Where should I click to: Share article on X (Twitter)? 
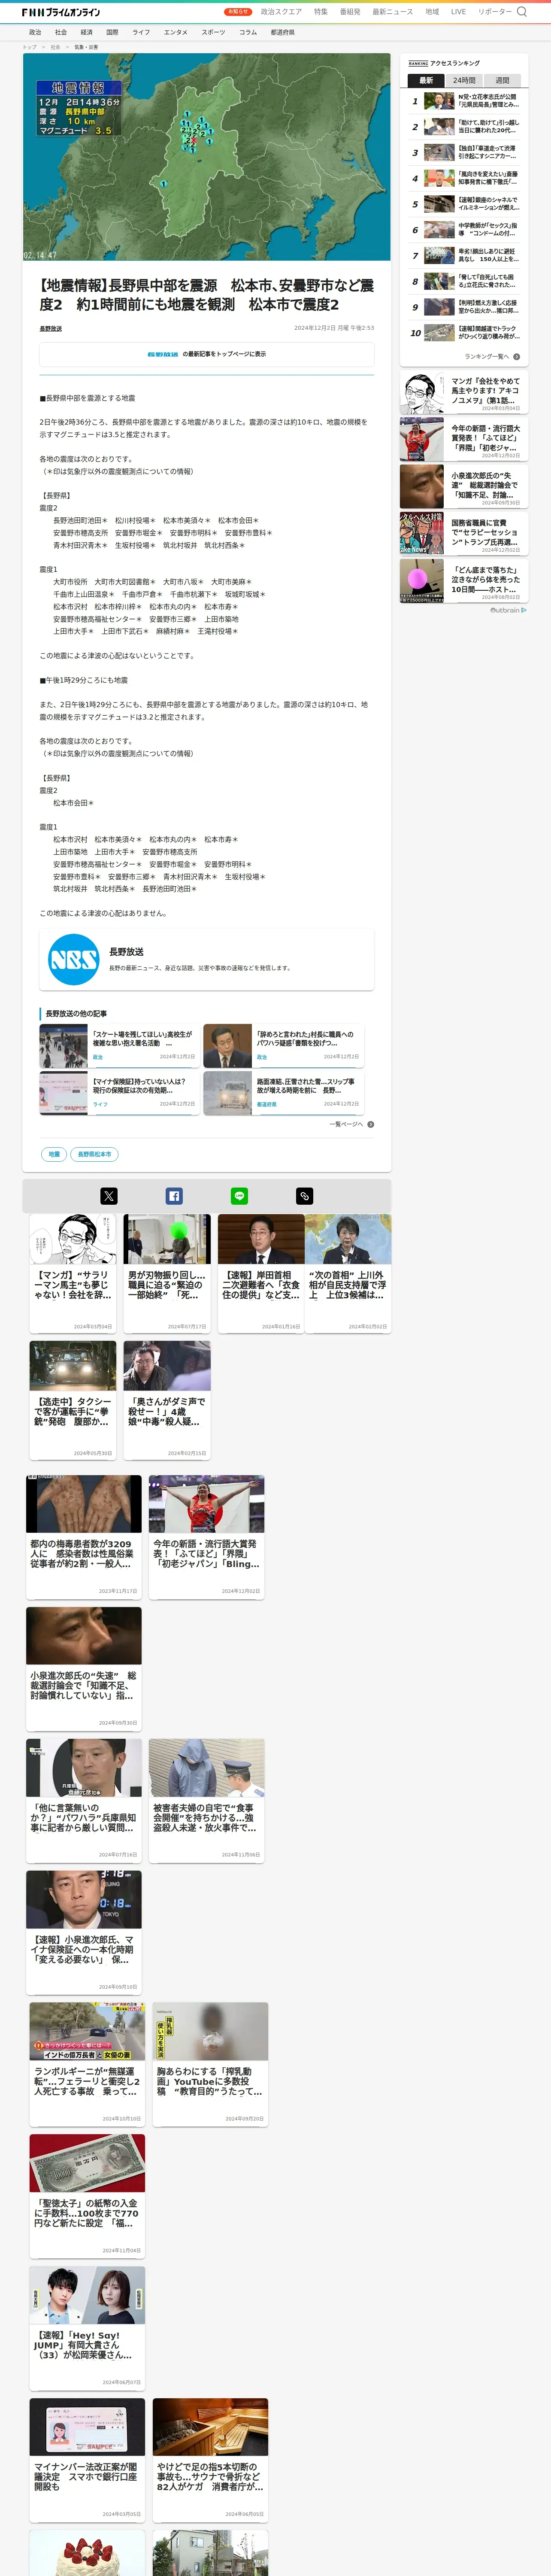tap(109, 1196)
